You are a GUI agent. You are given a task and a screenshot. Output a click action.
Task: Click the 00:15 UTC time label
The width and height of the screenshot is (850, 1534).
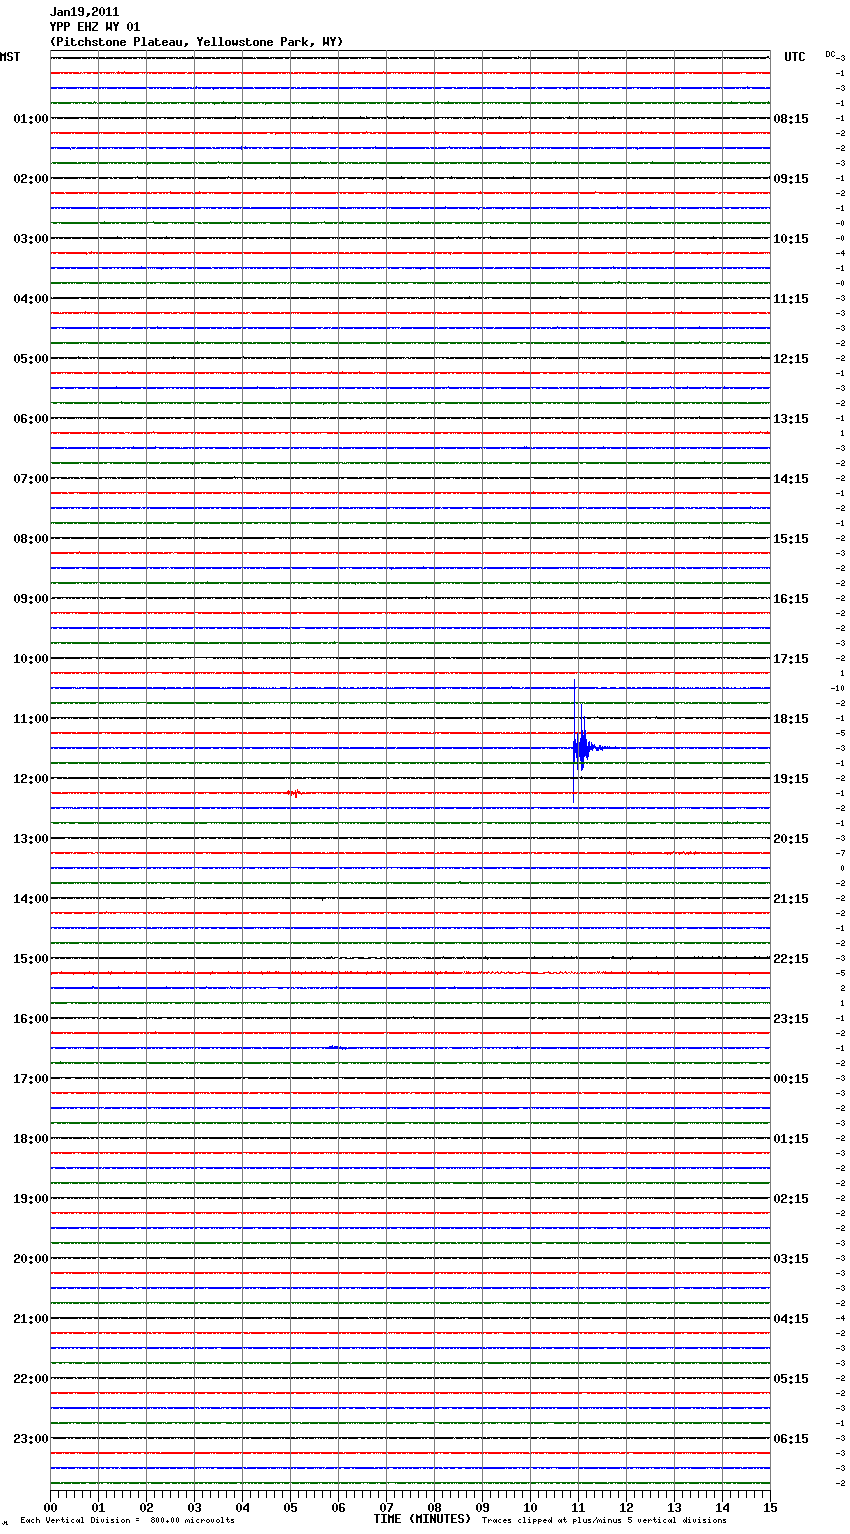point(791,1079)
